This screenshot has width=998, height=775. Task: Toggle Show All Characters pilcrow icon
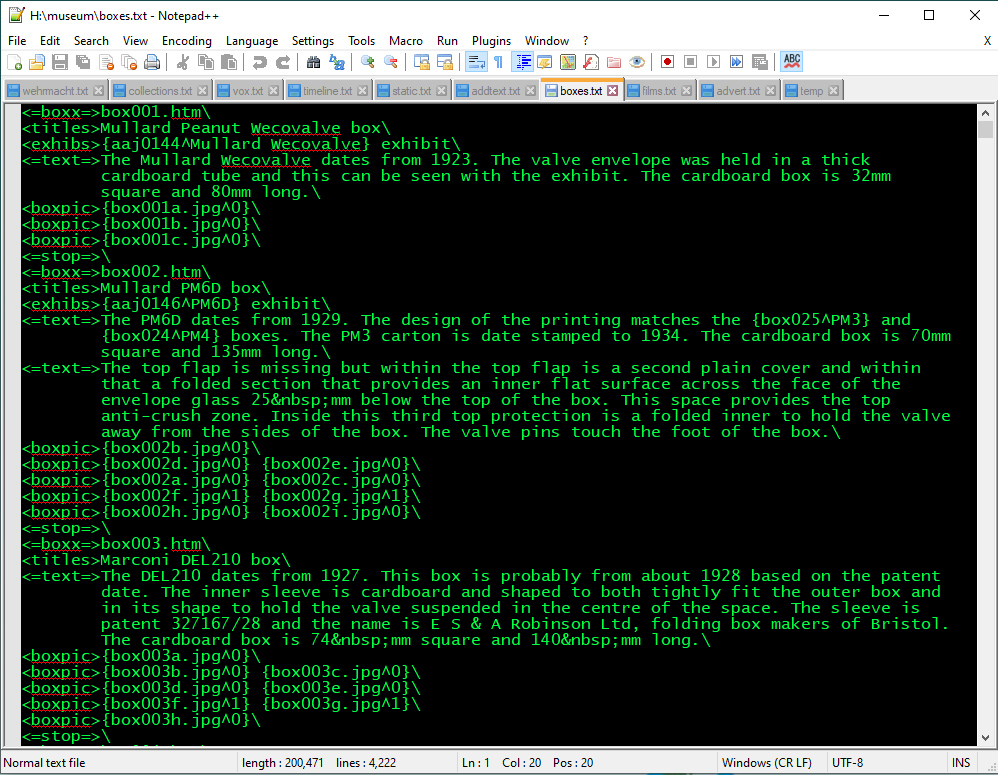pos(498,62)
